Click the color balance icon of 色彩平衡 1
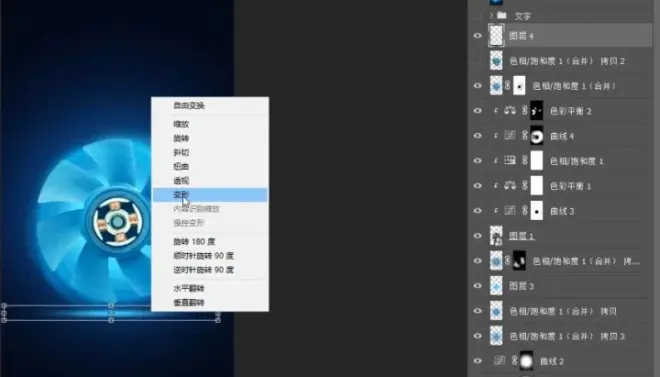The width and height of the screenshot is (660, 377). click(x=510, y=186)
